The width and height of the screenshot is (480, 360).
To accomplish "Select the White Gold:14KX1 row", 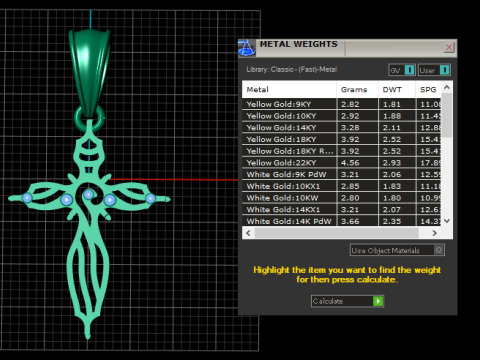I will point(342,209).
